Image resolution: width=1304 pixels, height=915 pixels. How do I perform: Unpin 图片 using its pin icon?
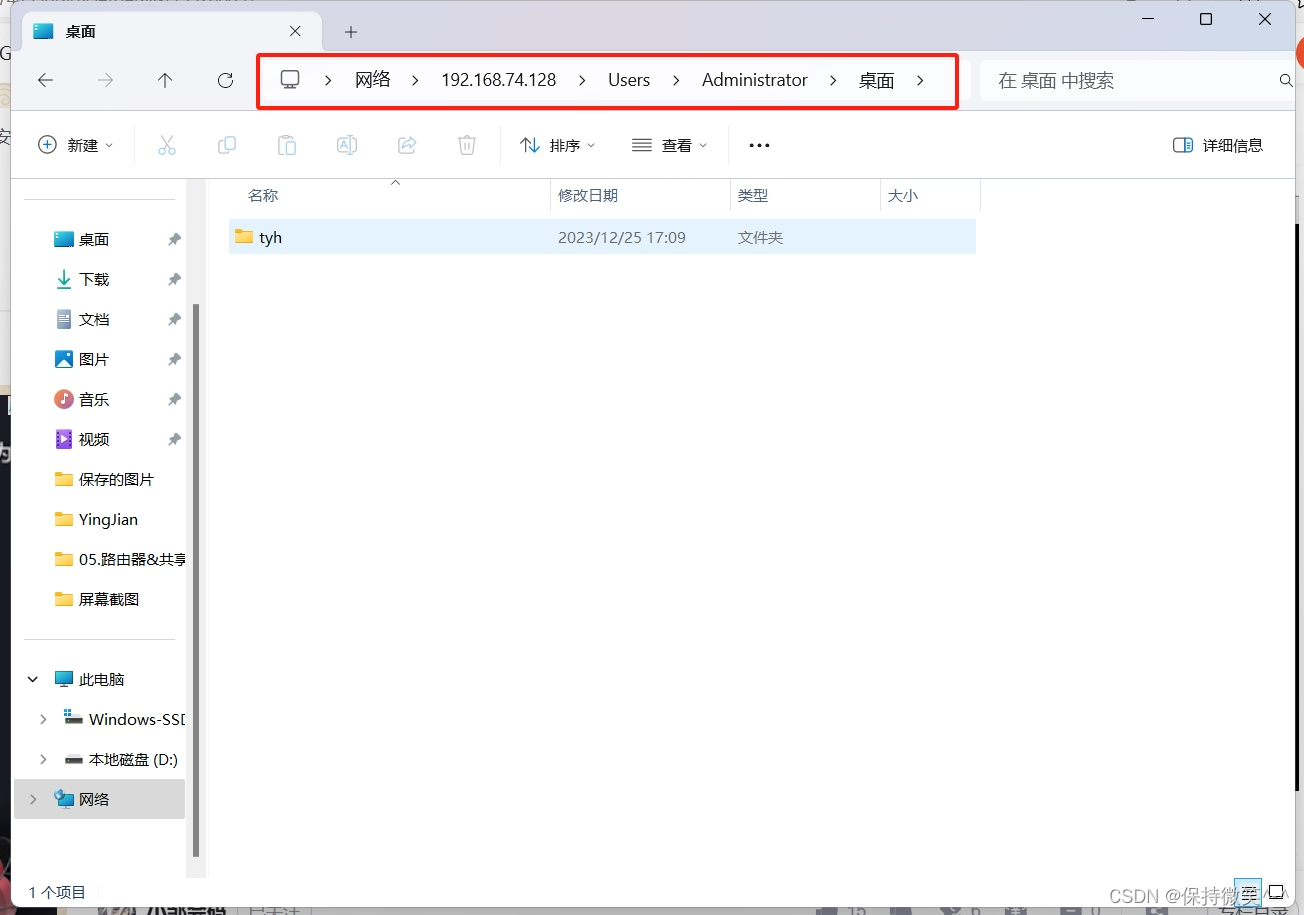tap(174, 360)
